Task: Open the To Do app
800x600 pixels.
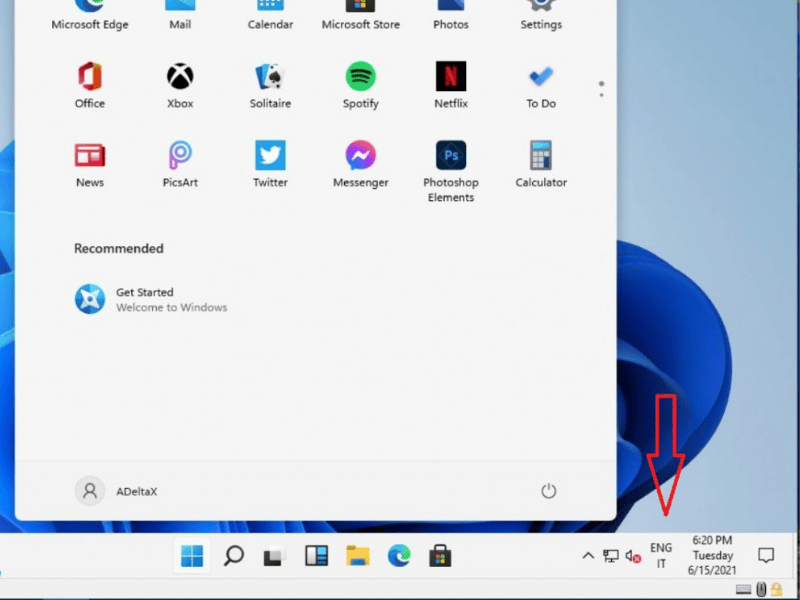Action: 541,77
